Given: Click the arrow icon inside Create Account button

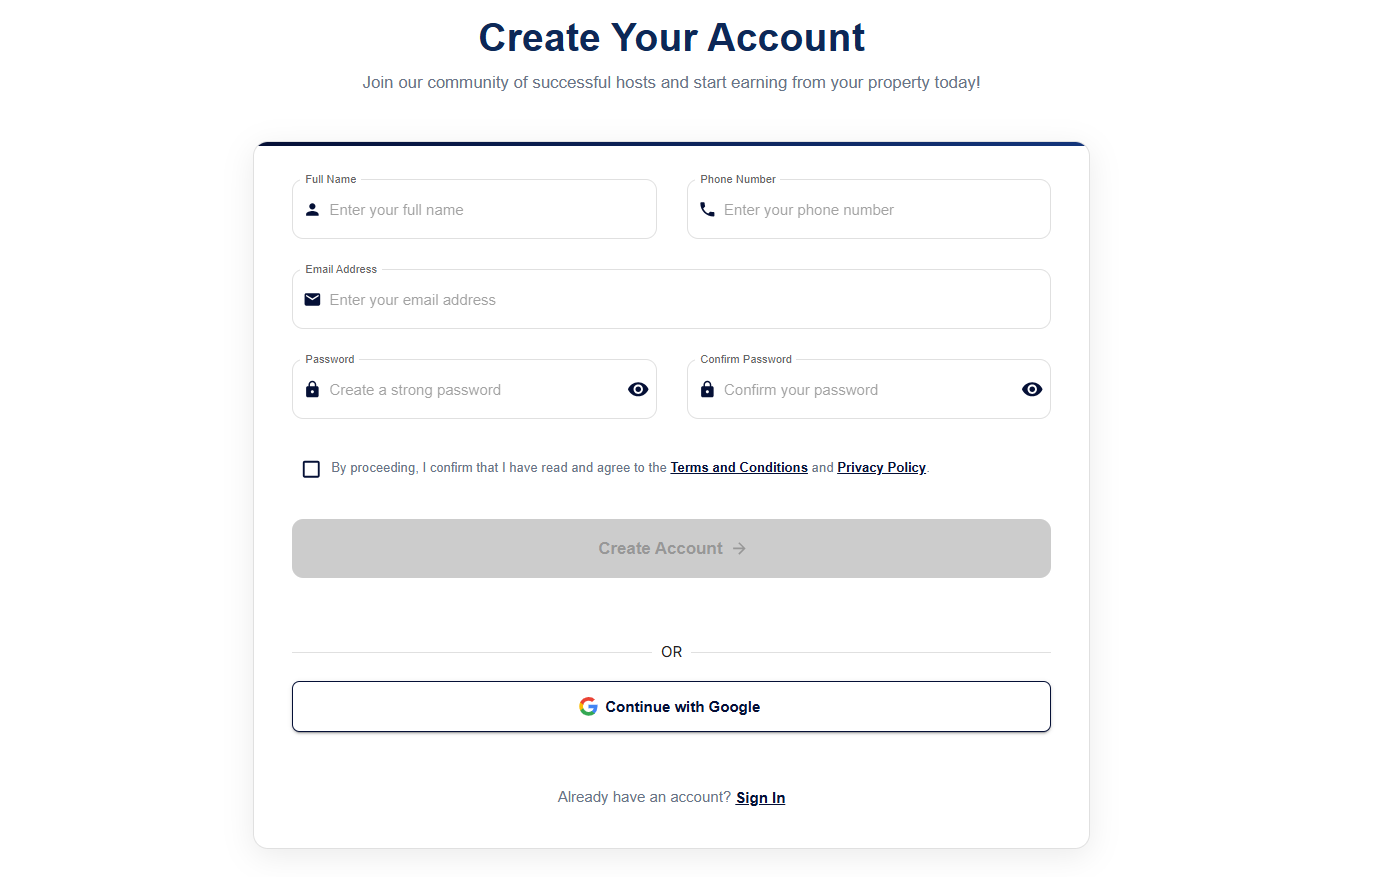Looking at the screenshot, I should click(739, 548).
